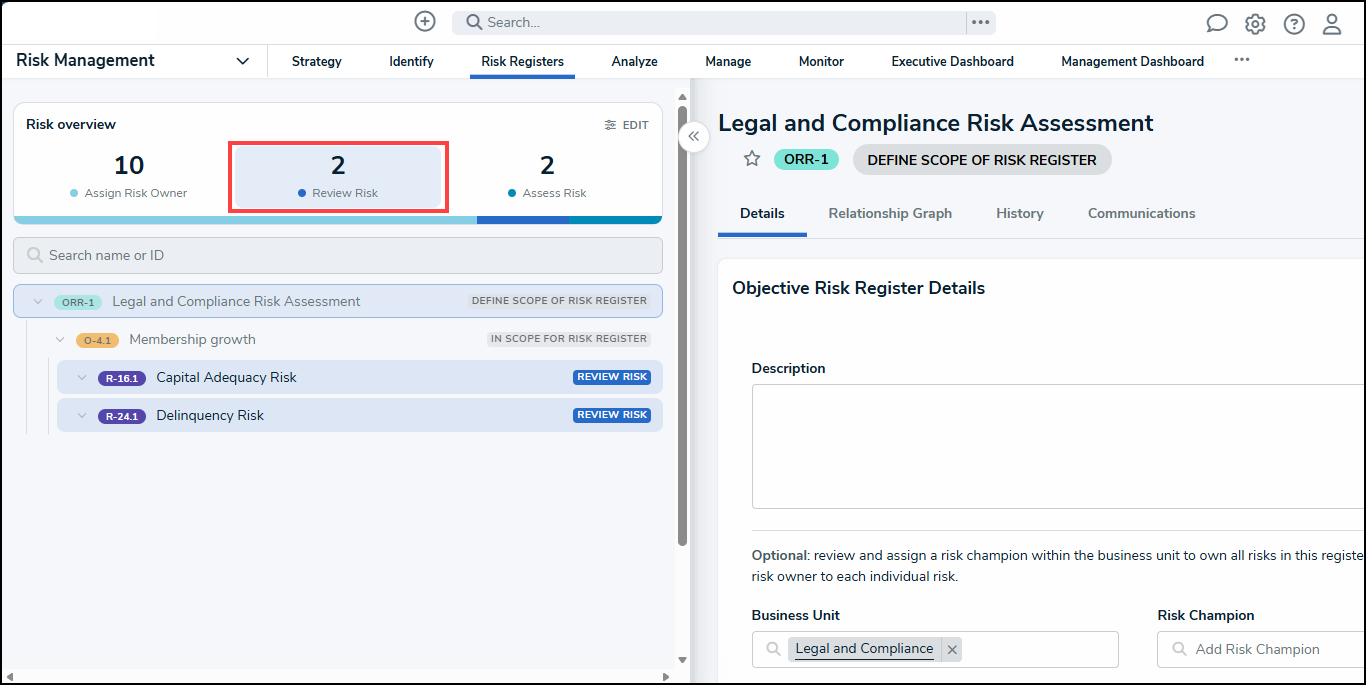The image size is (1366, 685).
Task: Collapse the left panel with double-chevron
Action: pos(694,138)
